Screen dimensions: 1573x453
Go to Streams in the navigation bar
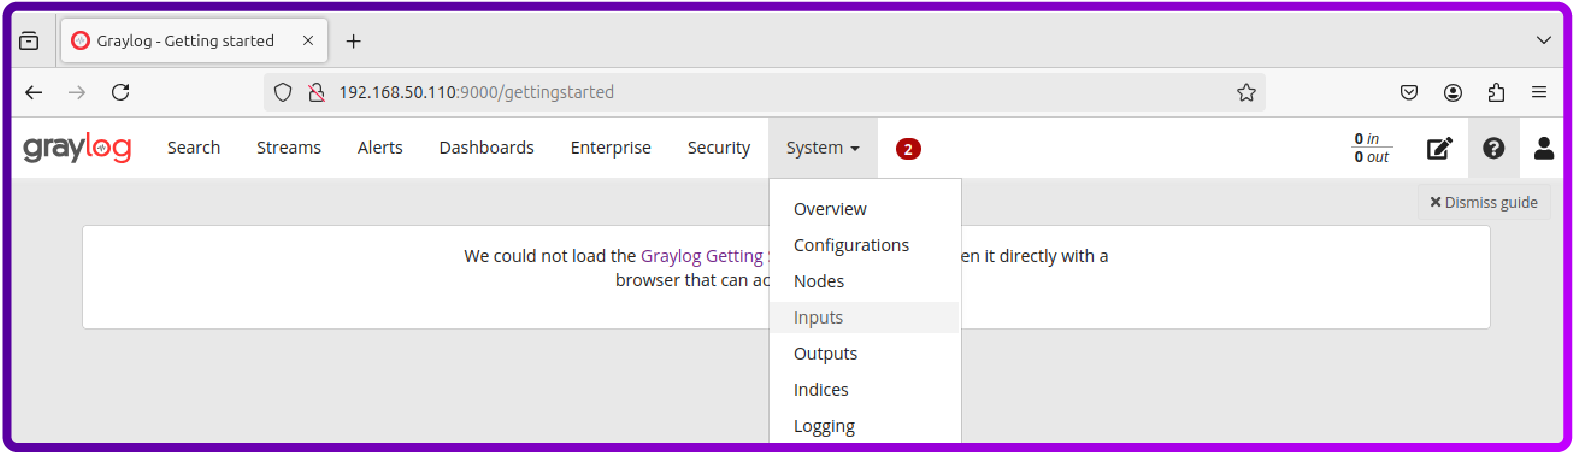pyautogui.click(x=289, y=148)
